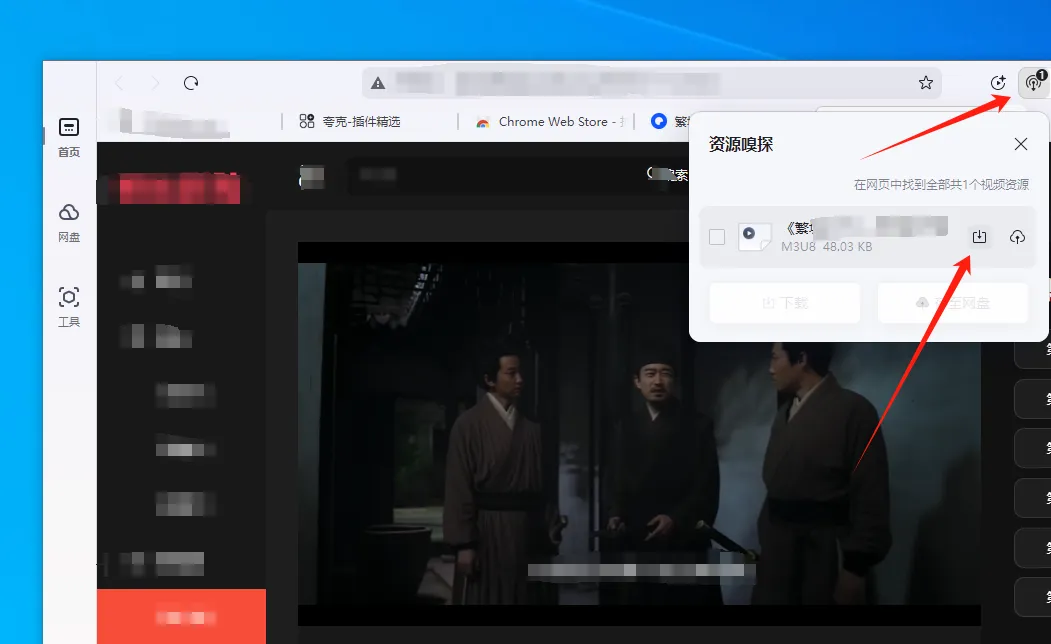Close the 资源嗅探 popup
Screen dimensions: 1051x644
click(1021, 144)
